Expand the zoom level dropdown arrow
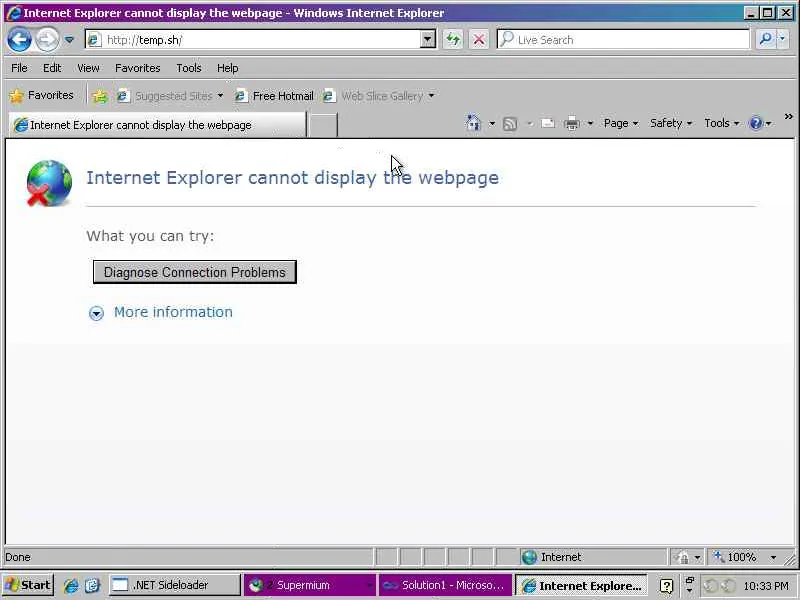800x600 pixels. (x=773, y=558)
